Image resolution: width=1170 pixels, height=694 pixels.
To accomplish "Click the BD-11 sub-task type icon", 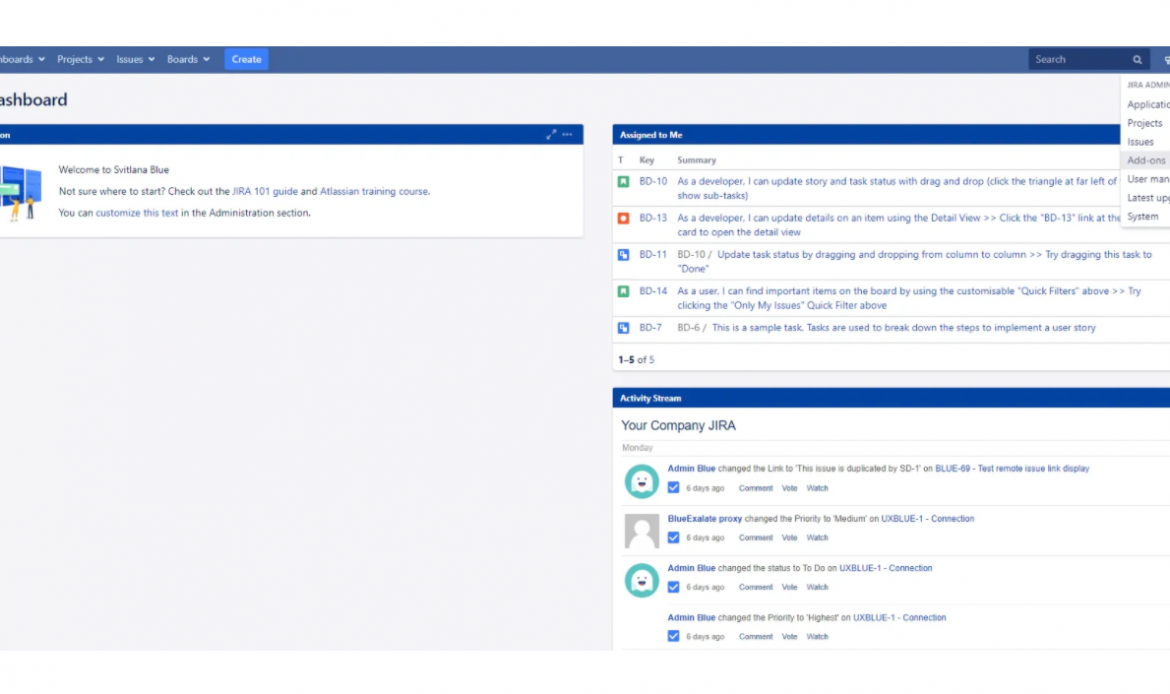I will [x=623, y=254].
